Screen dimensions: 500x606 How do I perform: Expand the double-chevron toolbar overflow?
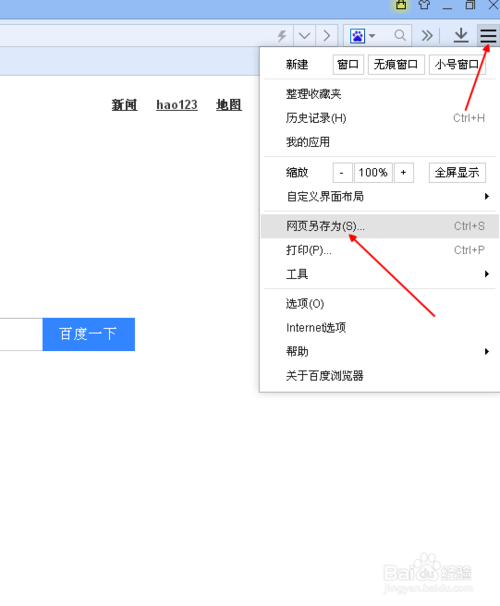(427, 36)
